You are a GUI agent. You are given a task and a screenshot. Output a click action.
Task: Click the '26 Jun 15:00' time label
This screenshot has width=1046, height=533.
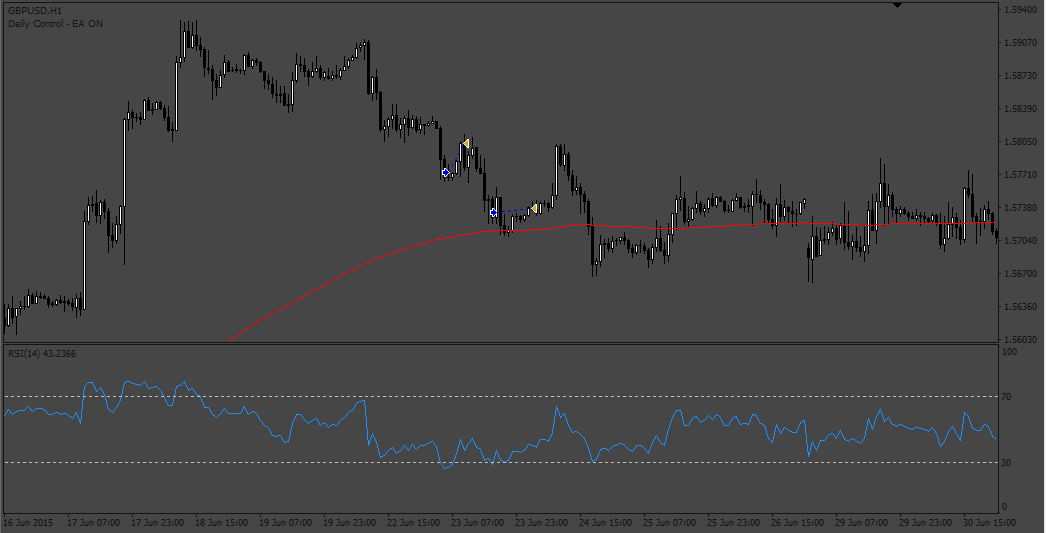click(798, 523)
